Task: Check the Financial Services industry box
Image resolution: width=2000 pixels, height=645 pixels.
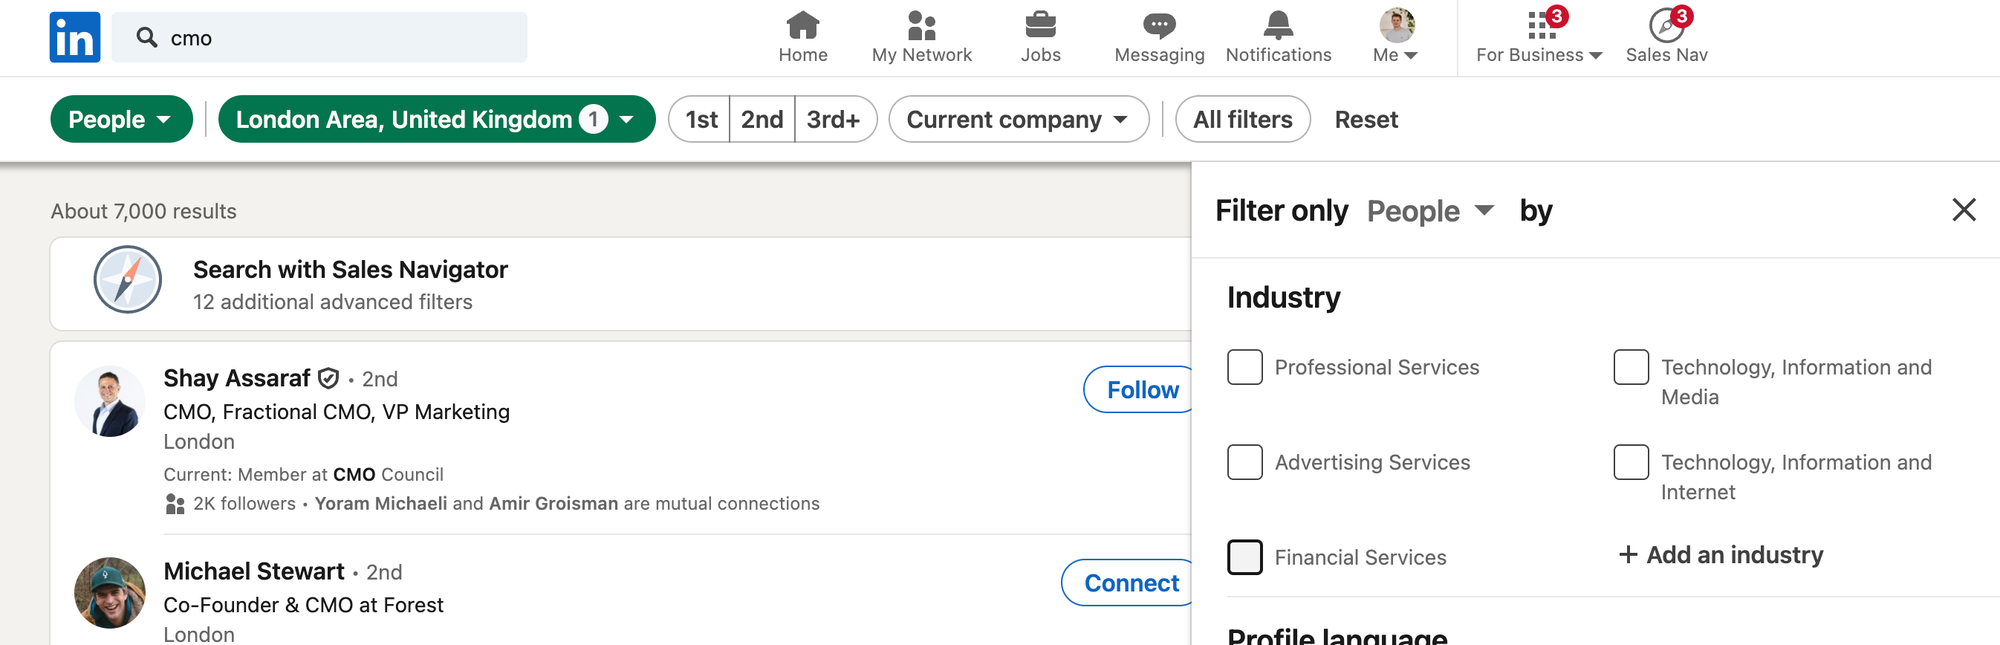Action: (x=1245, y=557)
